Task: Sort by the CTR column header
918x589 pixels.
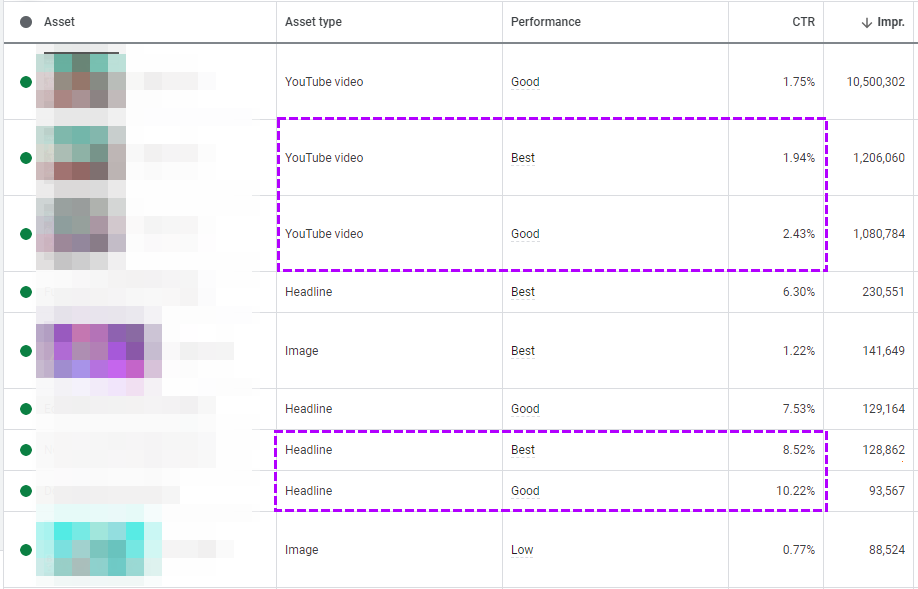Action: click(x=803, y=22)
